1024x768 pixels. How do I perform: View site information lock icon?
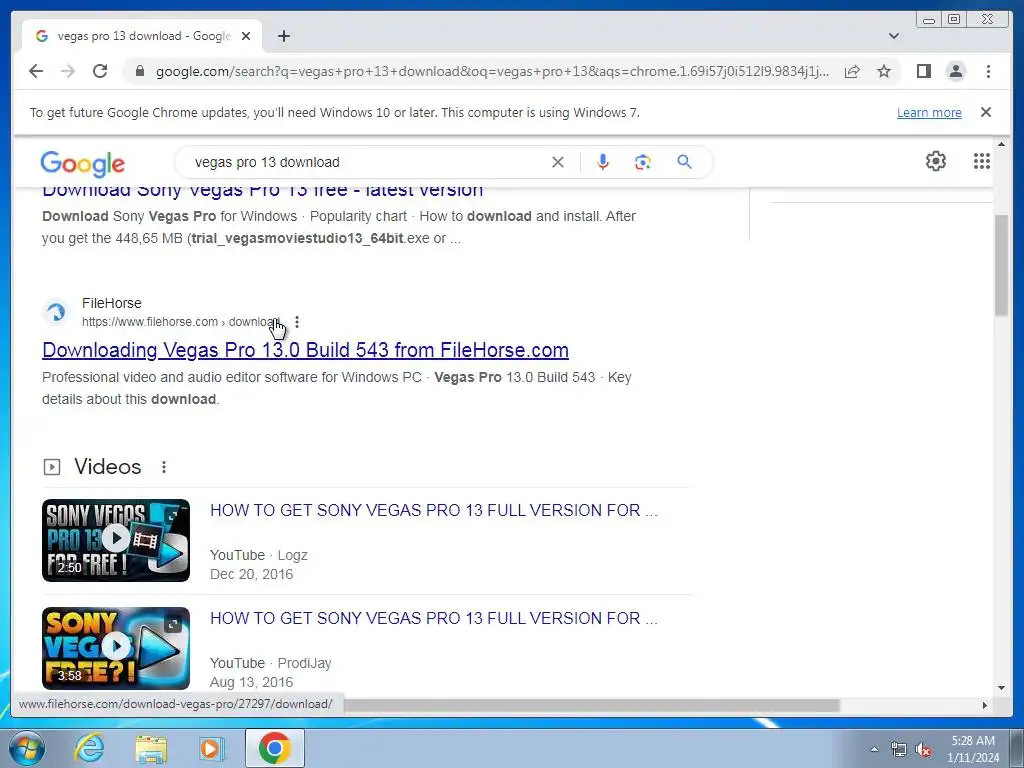(140, 71)
